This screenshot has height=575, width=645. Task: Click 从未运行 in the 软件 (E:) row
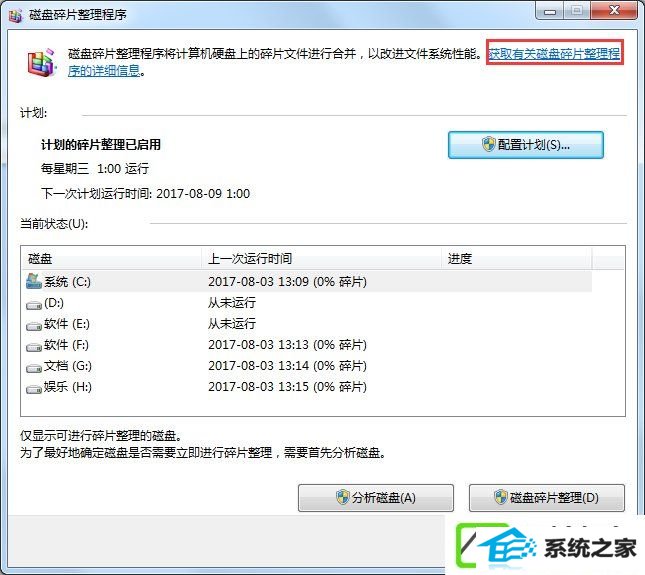click(x=232, y=324)
